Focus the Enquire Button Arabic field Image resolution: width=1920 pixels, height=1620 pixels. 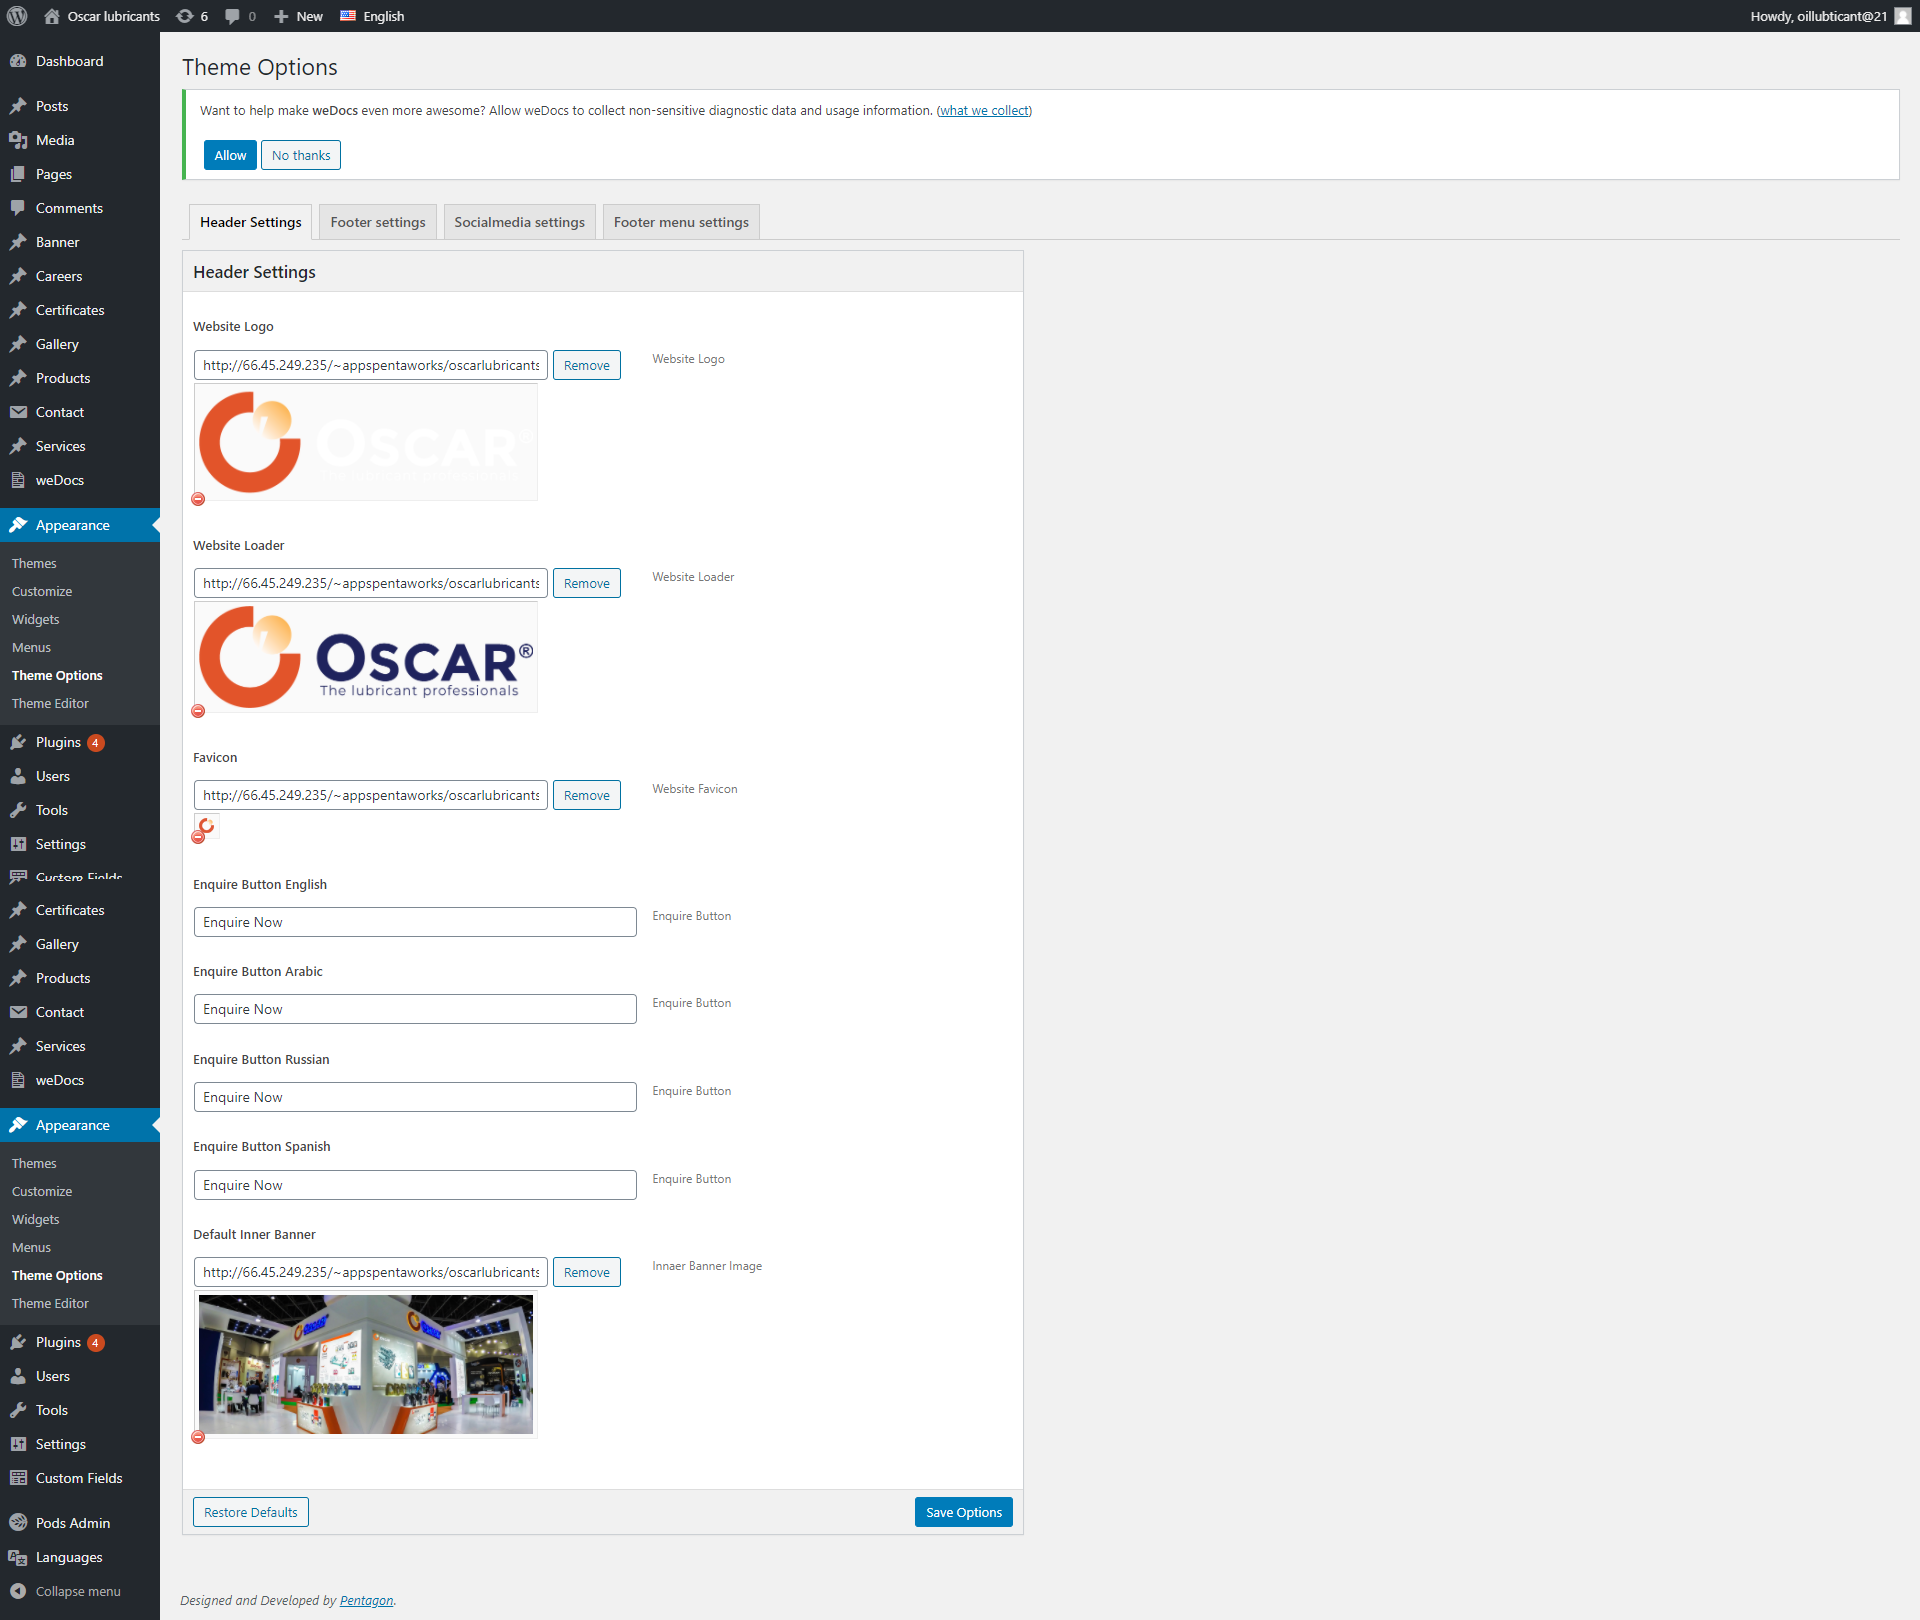coord(415,1009)
